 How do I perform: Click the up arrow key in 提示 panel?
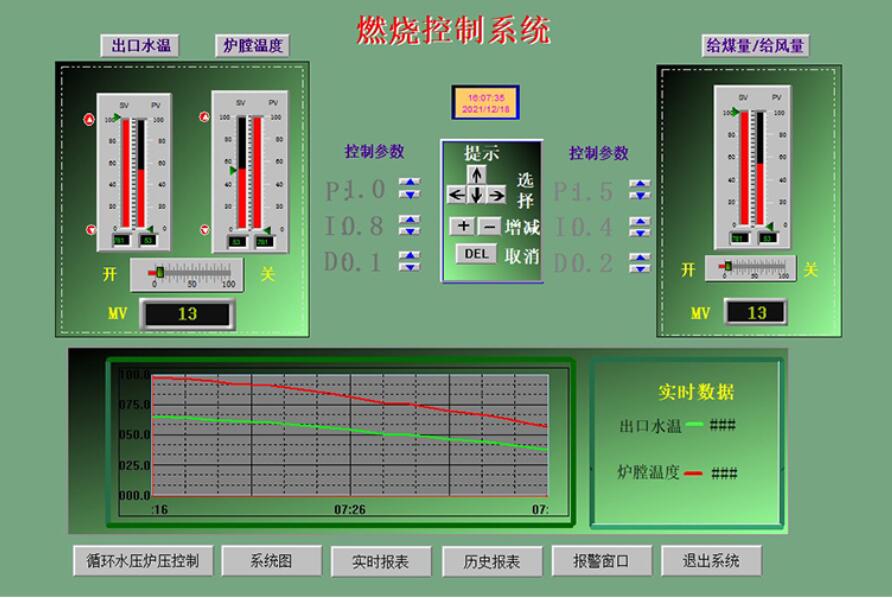[477, 175]
